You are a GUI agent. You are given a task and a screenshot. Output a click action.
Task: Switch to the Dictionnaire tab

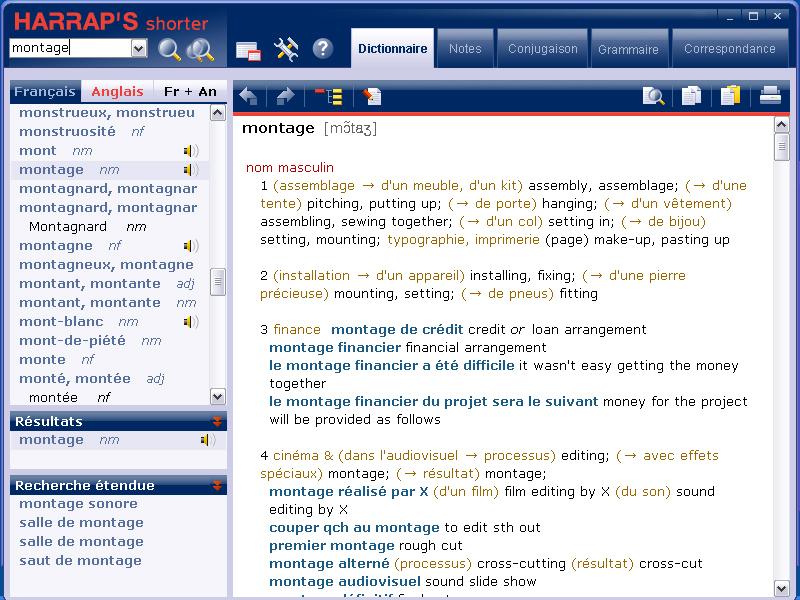pos(392,48)
